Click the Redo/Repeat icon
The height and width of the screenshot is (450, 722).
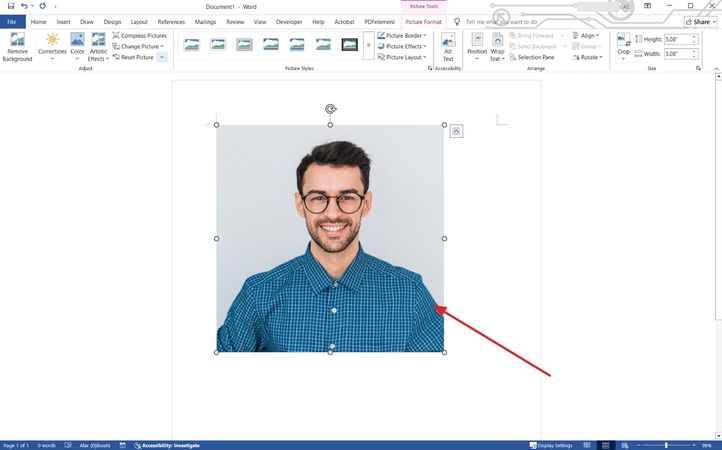42,6
